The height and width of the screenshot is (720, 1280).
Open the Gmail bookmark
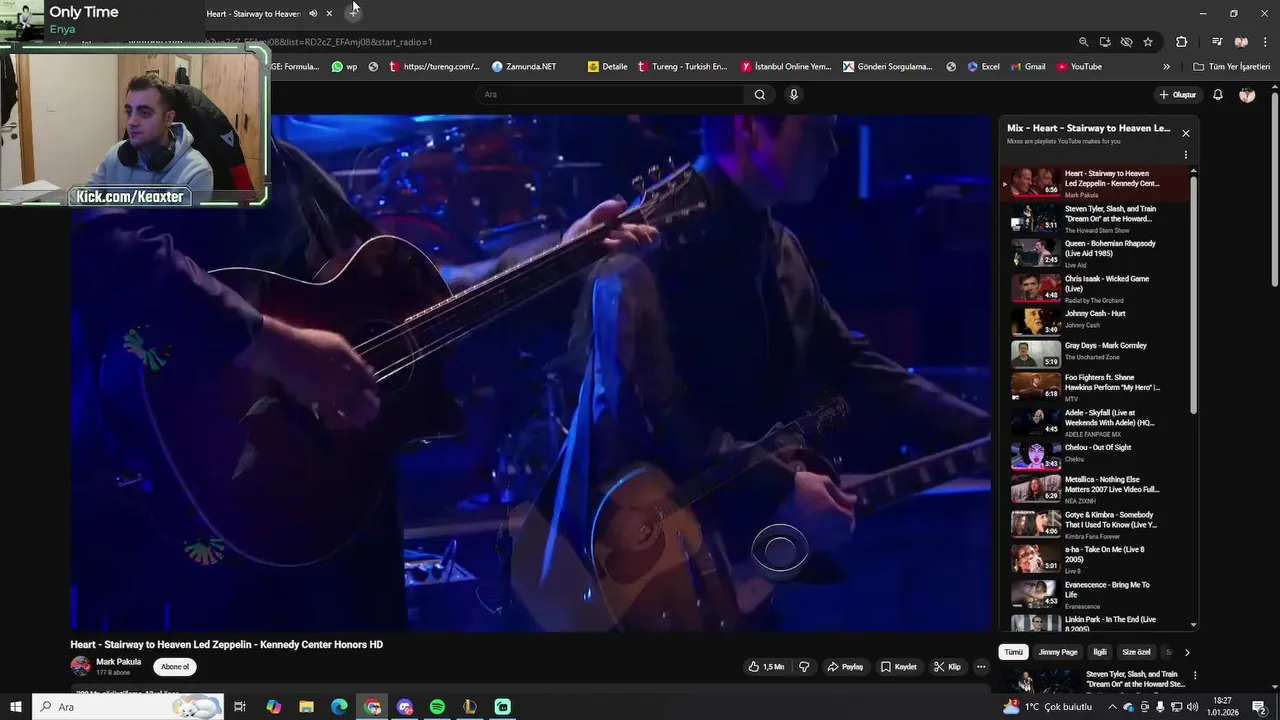coord(1028,67)
